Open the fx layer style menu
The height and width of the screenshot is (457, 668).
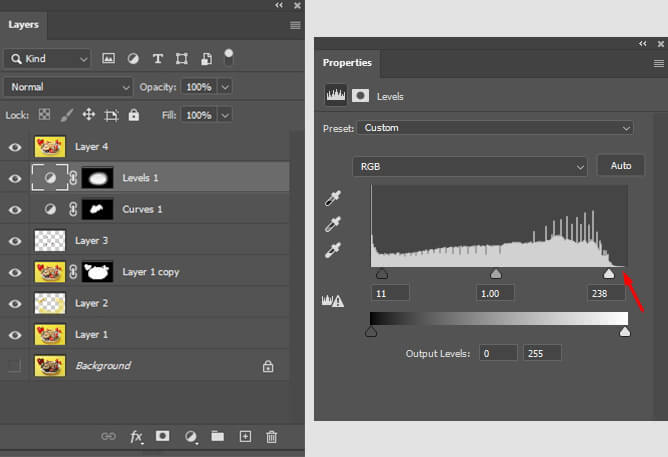point(136,437)
